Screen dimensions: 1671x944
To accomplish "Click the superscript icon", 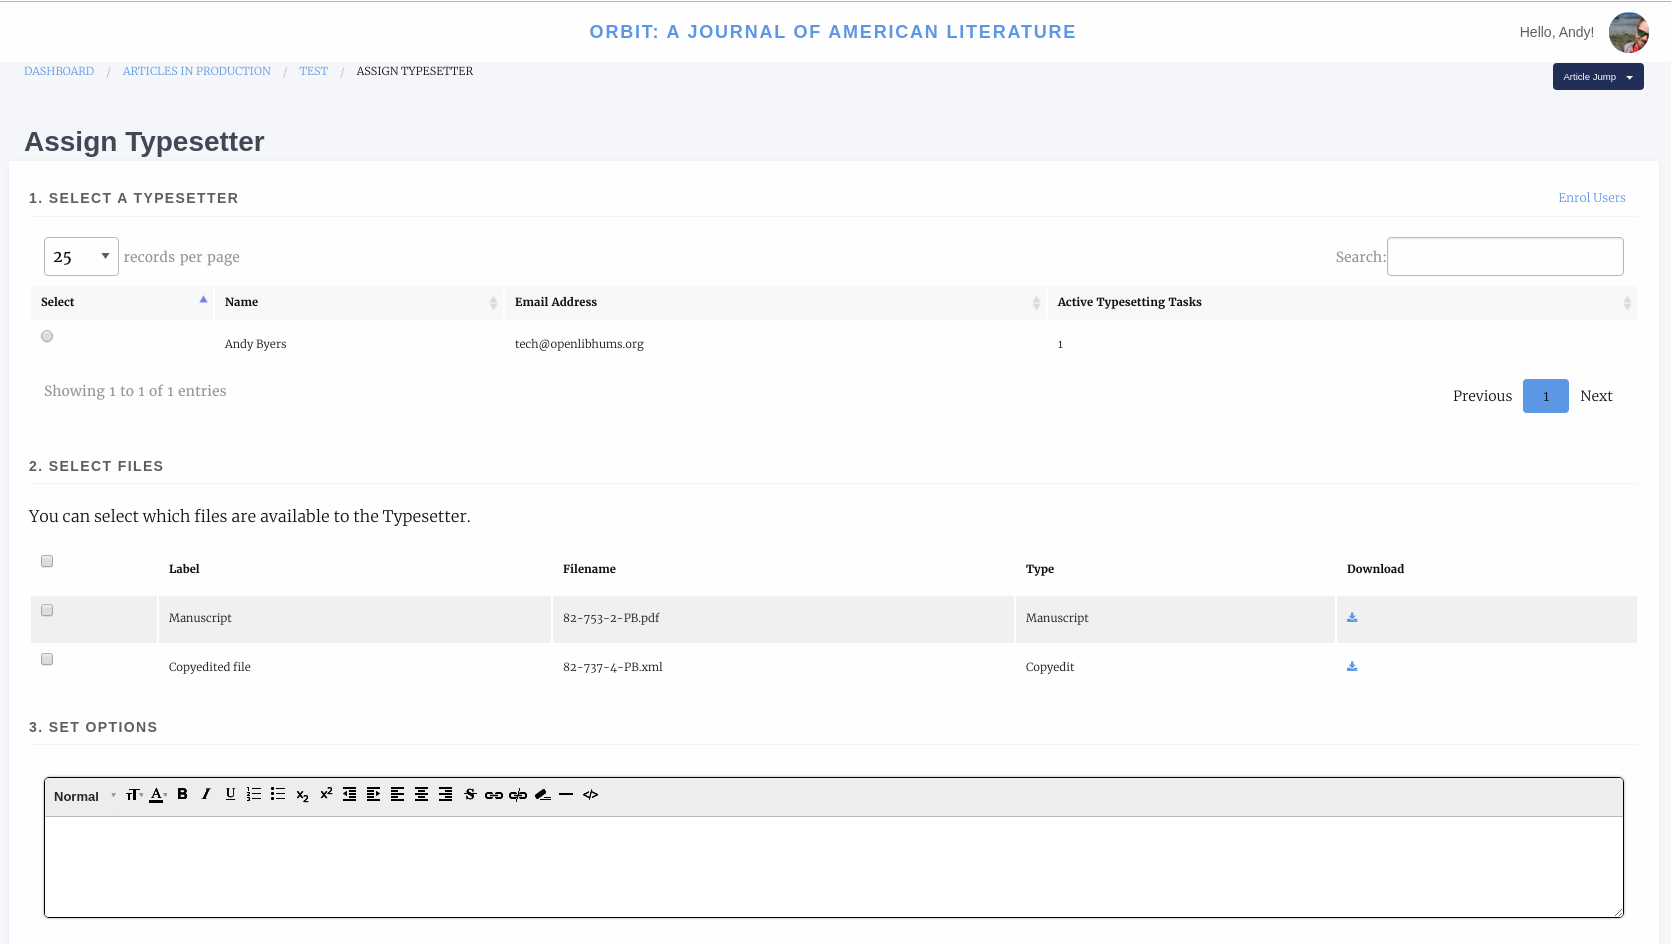I will (326, 794).
